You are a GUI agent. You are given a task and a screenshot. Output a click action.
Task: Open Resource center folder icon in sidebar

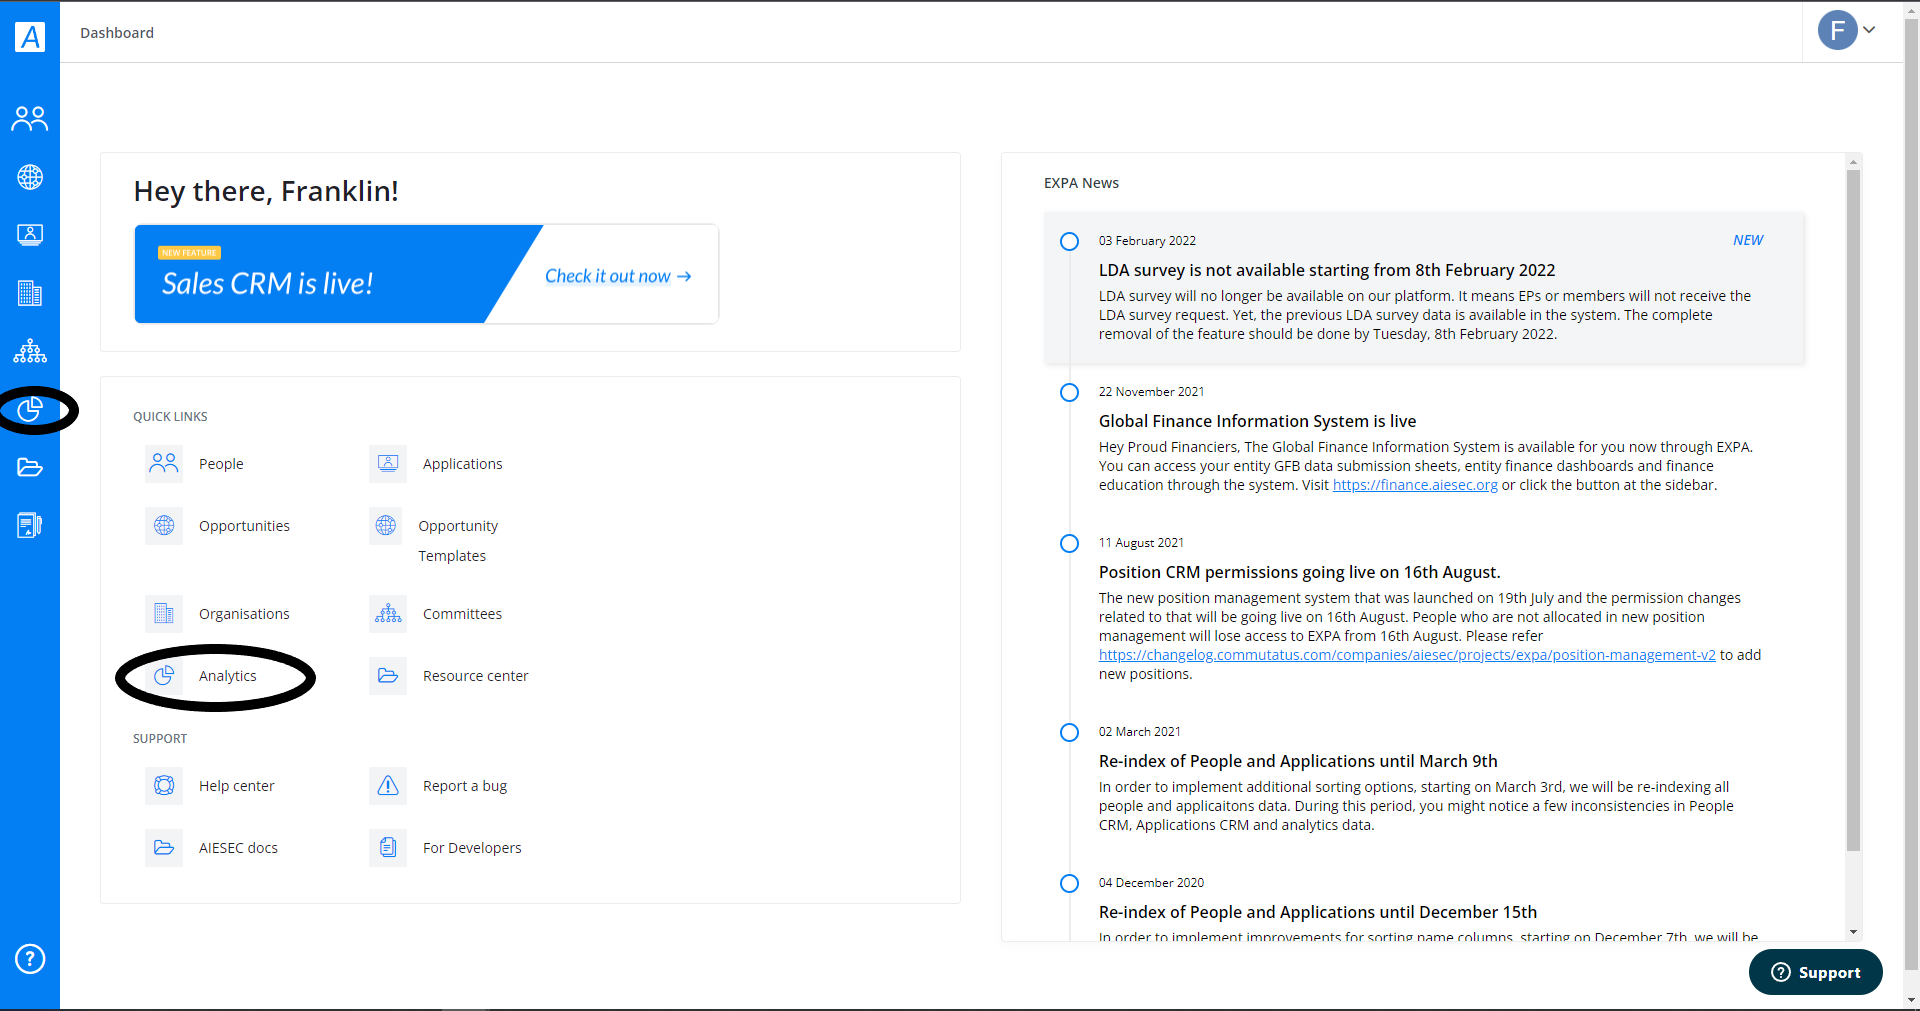tap(30, 467)
